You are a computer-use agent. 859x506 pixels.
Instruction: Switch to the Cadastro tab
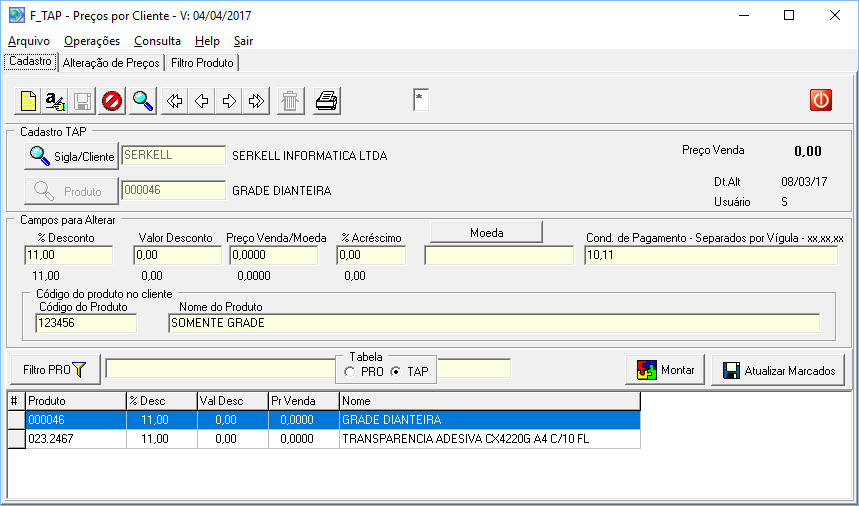(x=31, y=61)
